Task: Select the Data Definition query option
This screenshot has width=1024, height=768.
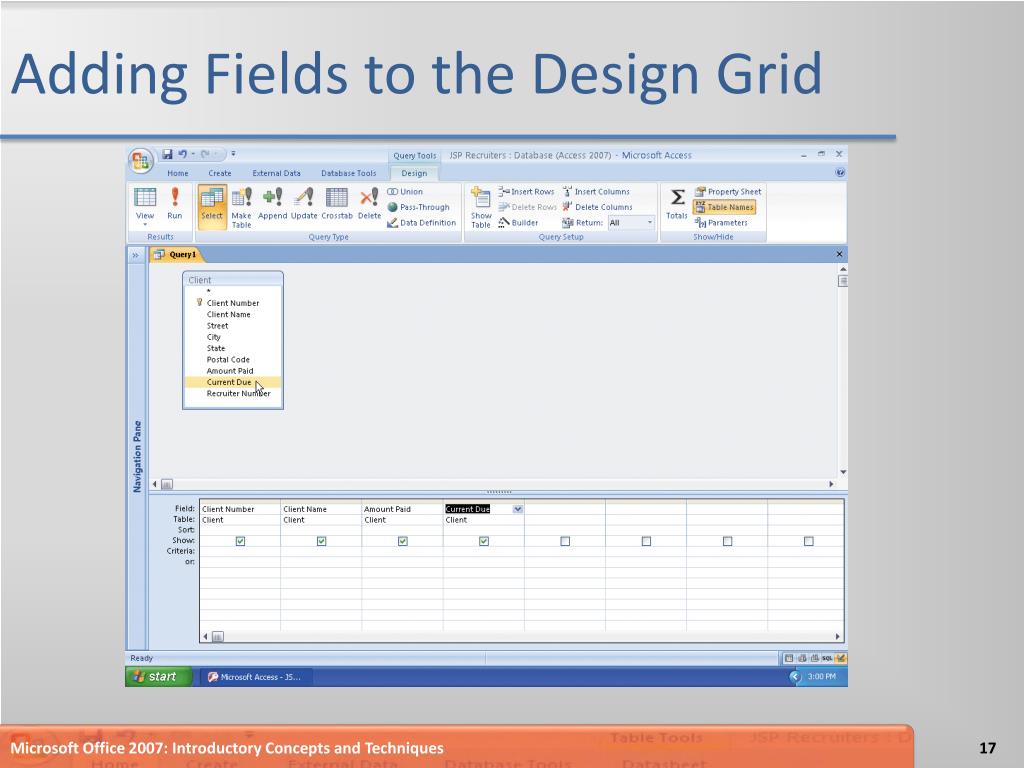Action: point(422,223)
